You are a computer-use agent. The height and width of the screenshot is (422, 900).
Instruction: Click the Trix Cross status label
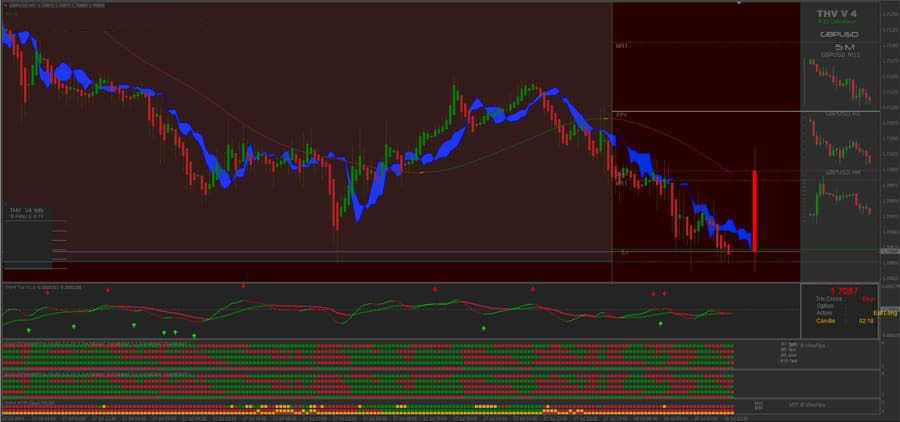[x=829, y=300]
